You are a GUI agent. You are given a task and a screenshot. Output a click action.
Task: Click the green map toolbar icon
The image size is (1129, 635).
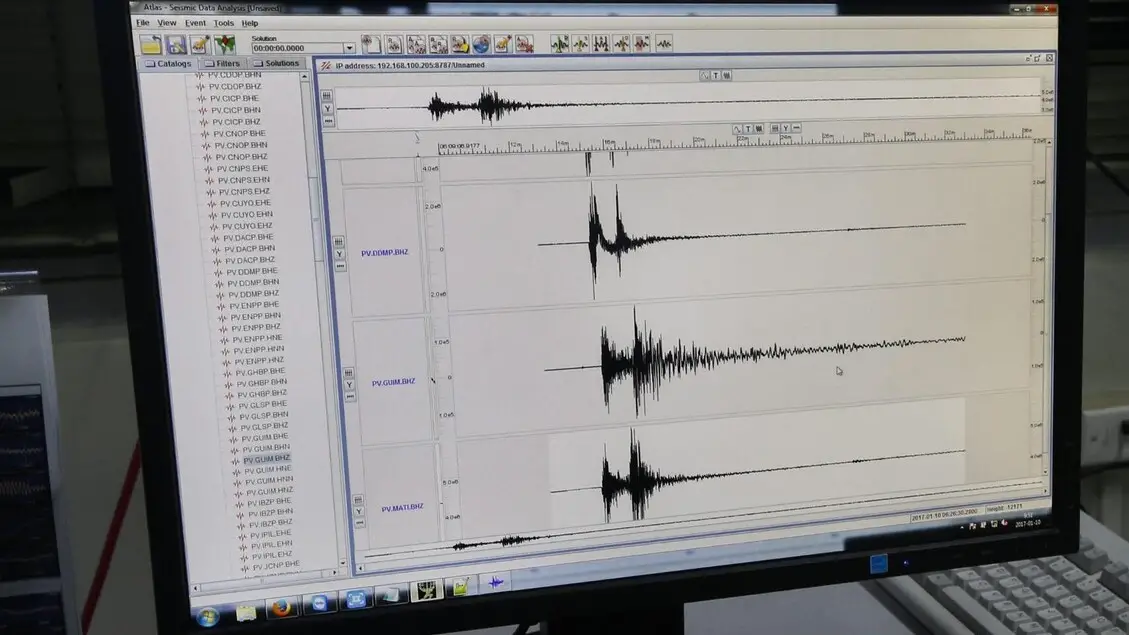(225, 45)
